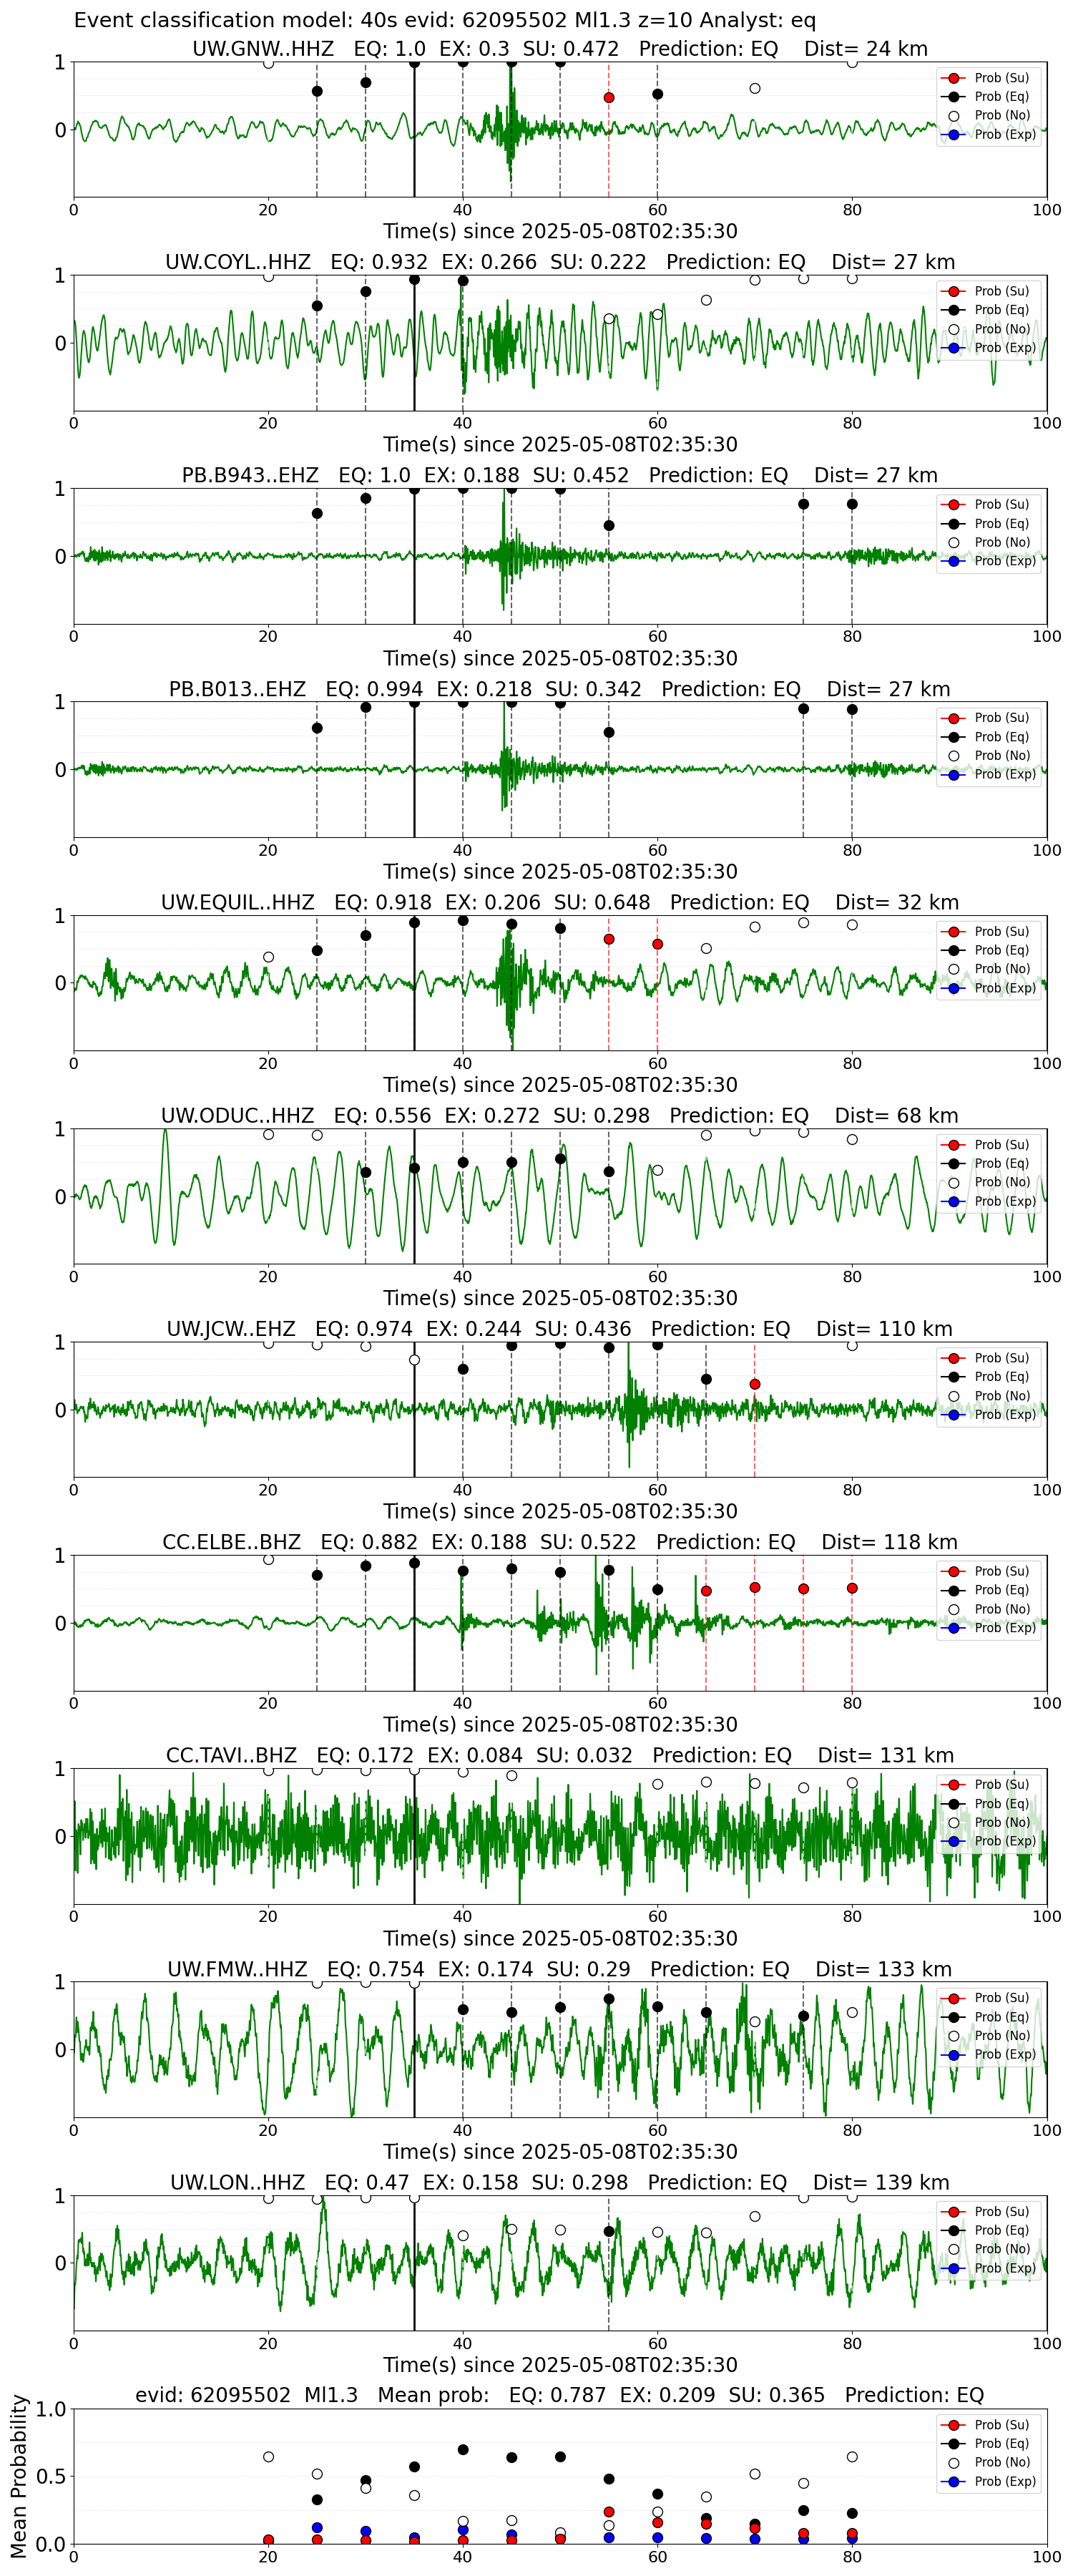
Task: Click the UW.EQUIL..HHZ subplot title
Action: (x=560, y=902)
